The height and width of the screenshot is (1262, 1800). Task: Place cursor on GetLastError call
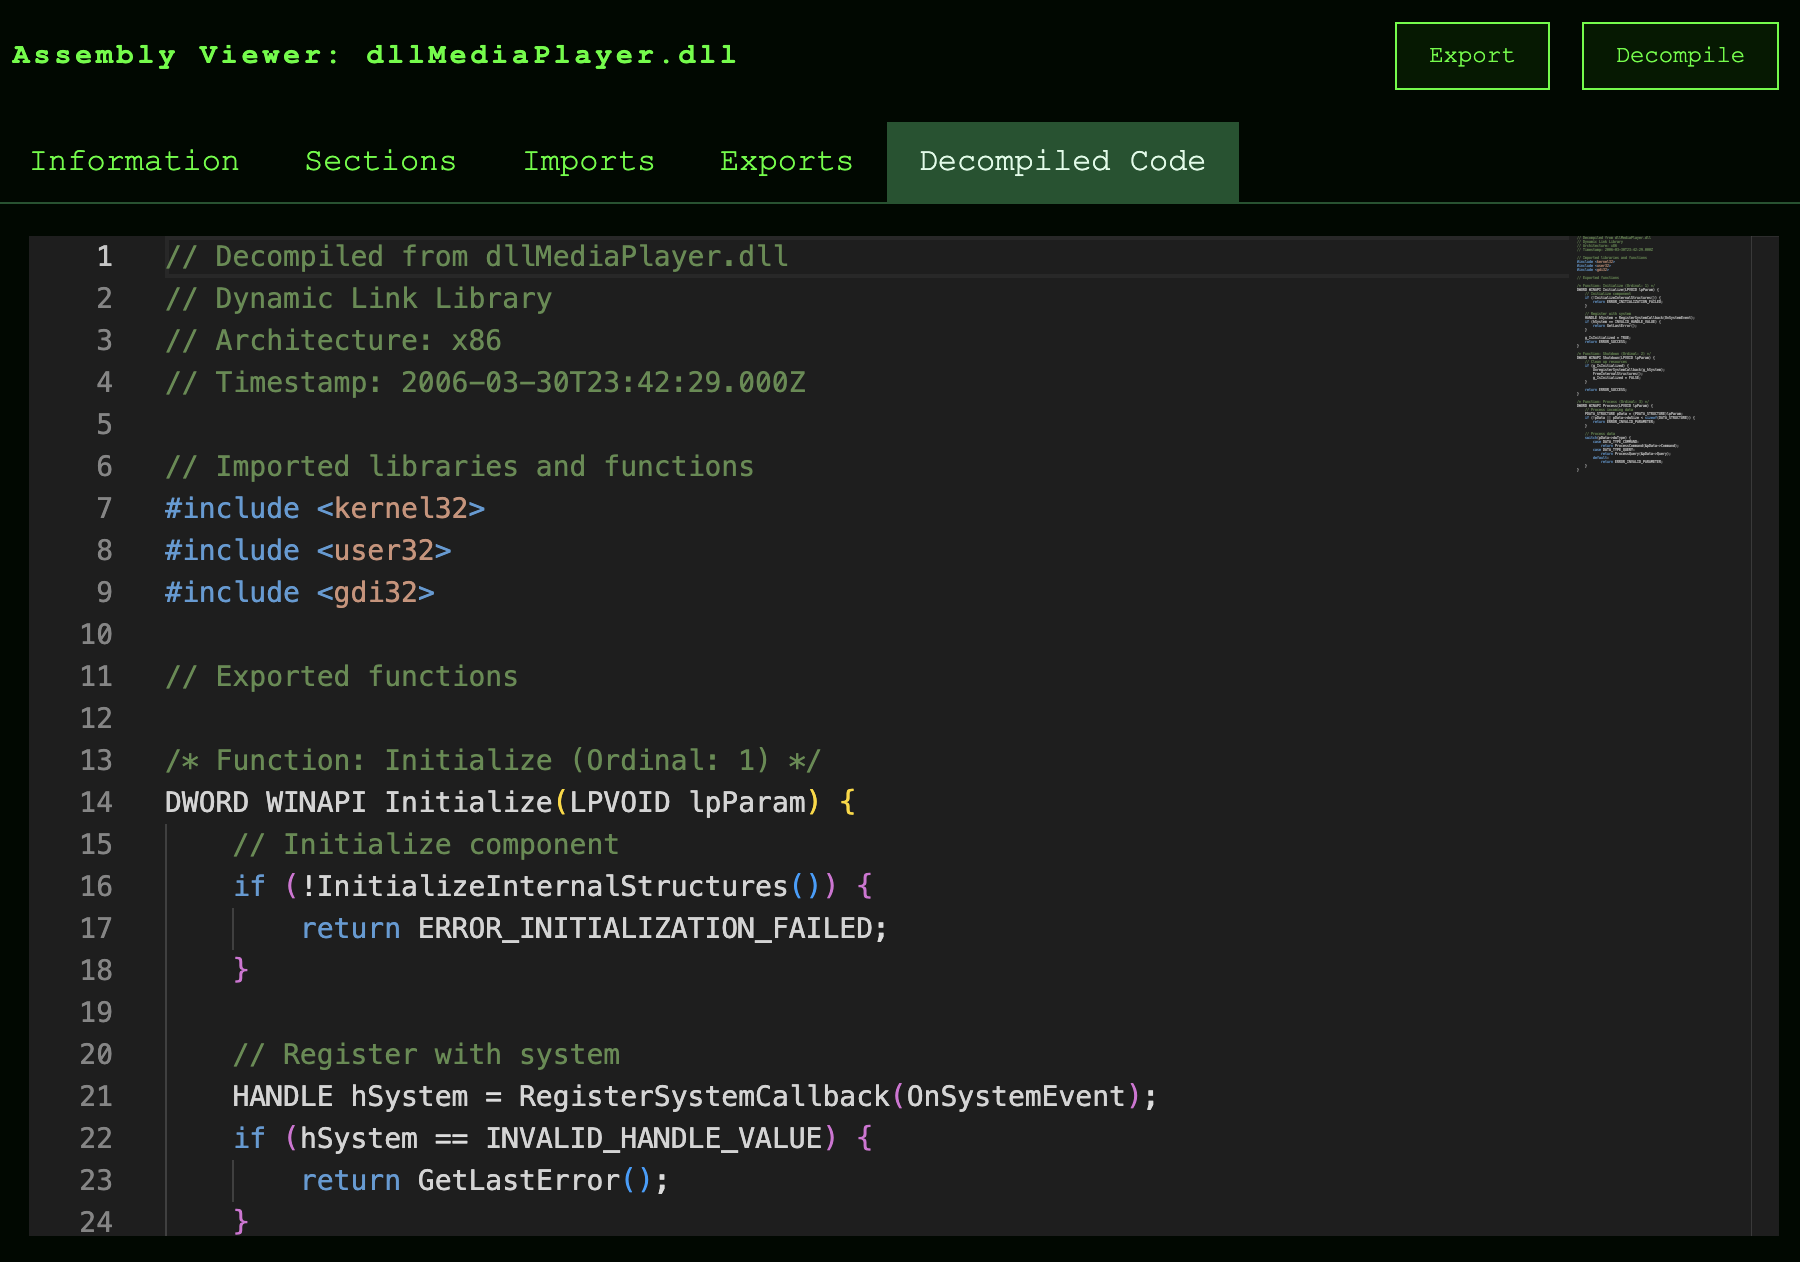518,1180
